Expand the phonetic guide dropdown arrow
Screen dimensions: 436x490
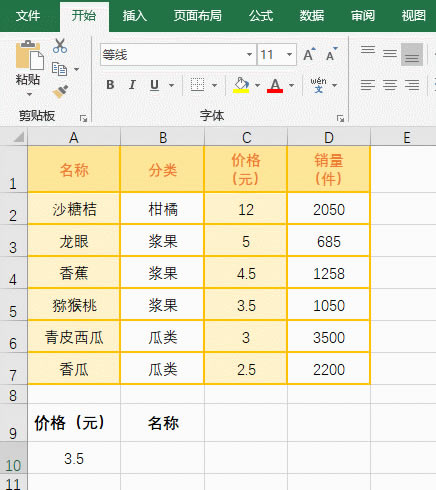(334, 85)
